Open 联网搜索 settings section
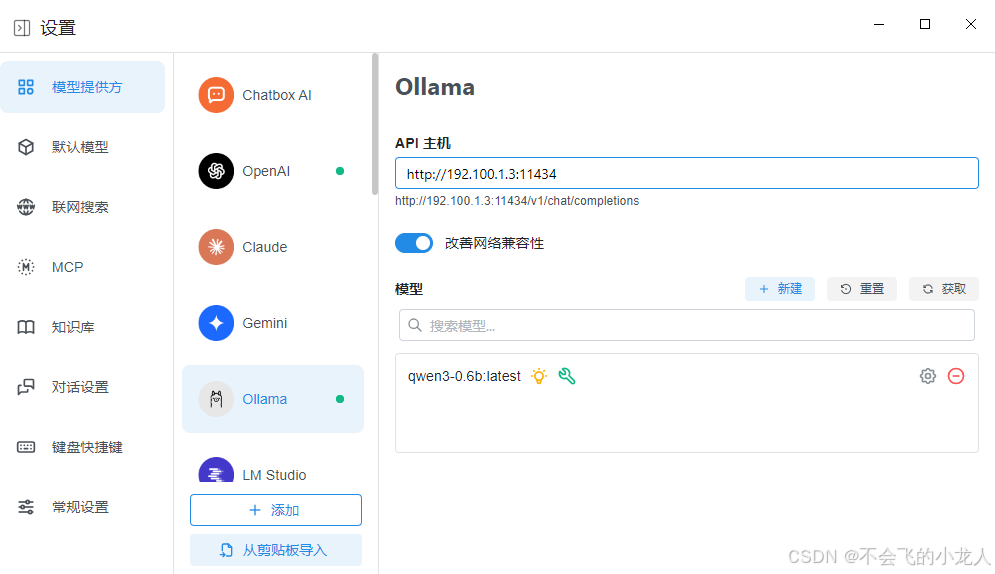 [x=82, y=207]
